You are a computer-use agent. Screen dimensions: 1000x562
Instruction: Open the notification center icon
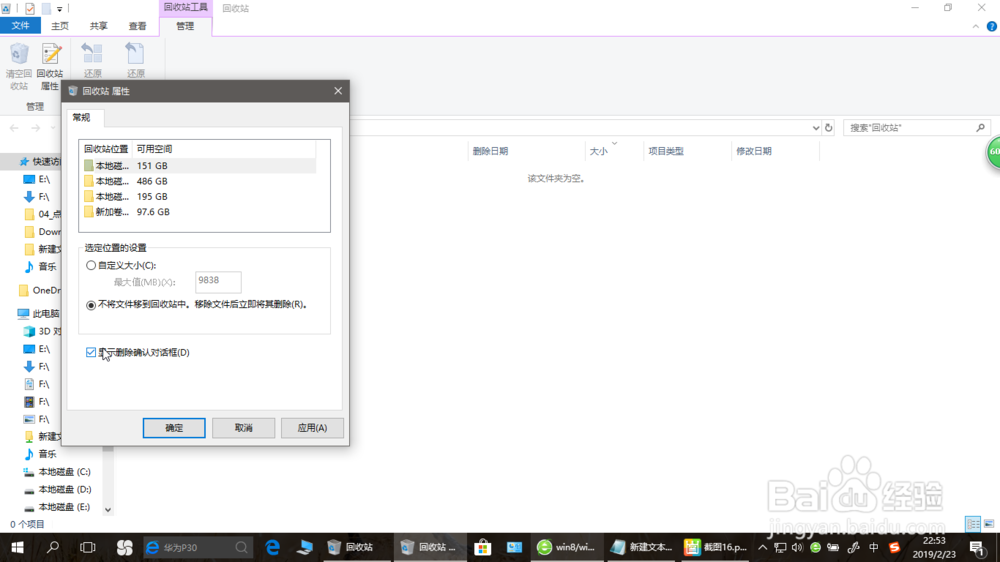coord(977,547)
